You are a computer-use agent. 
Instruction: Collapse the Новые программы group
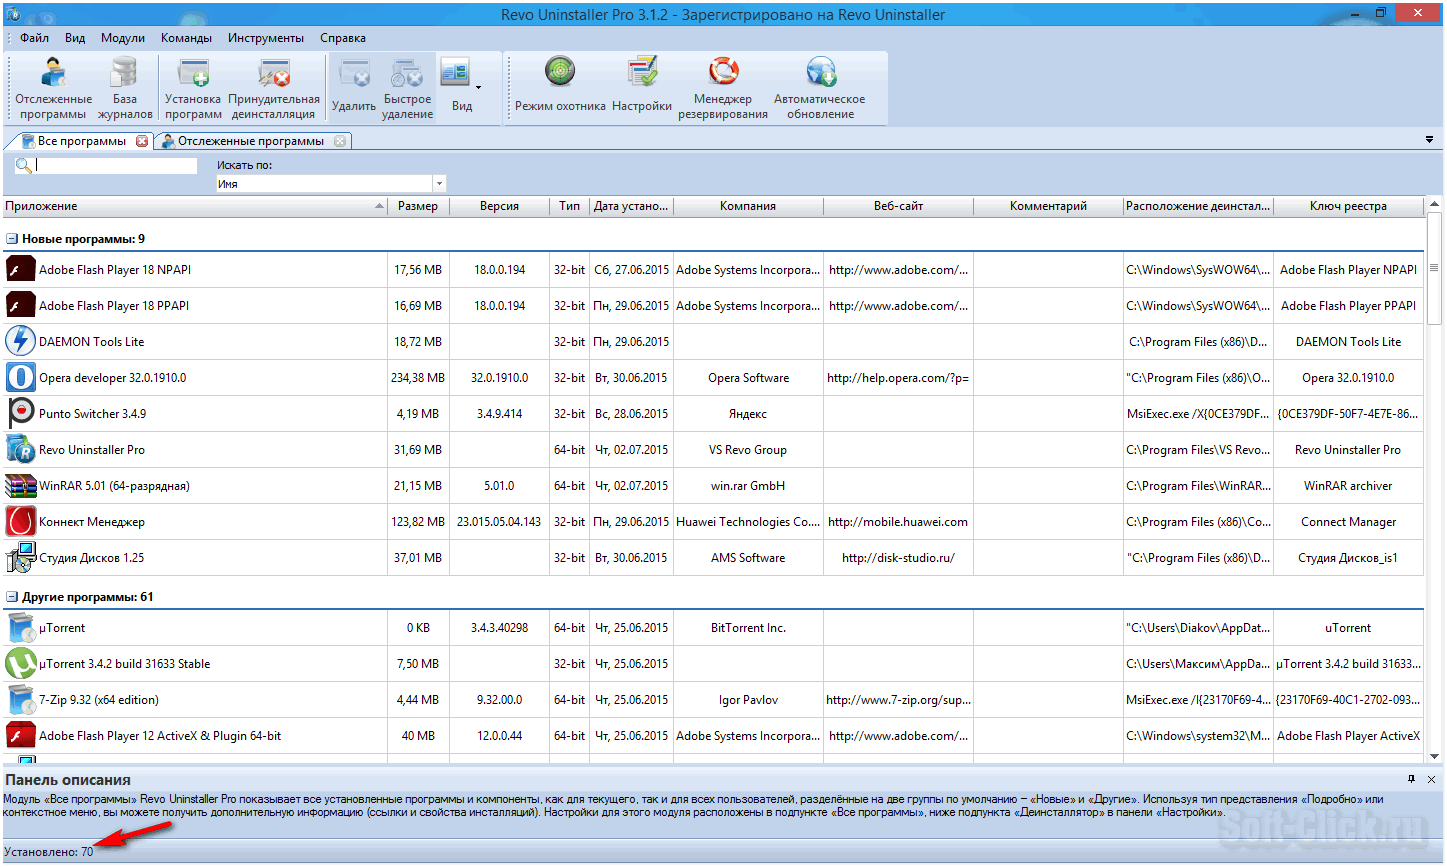12,239
